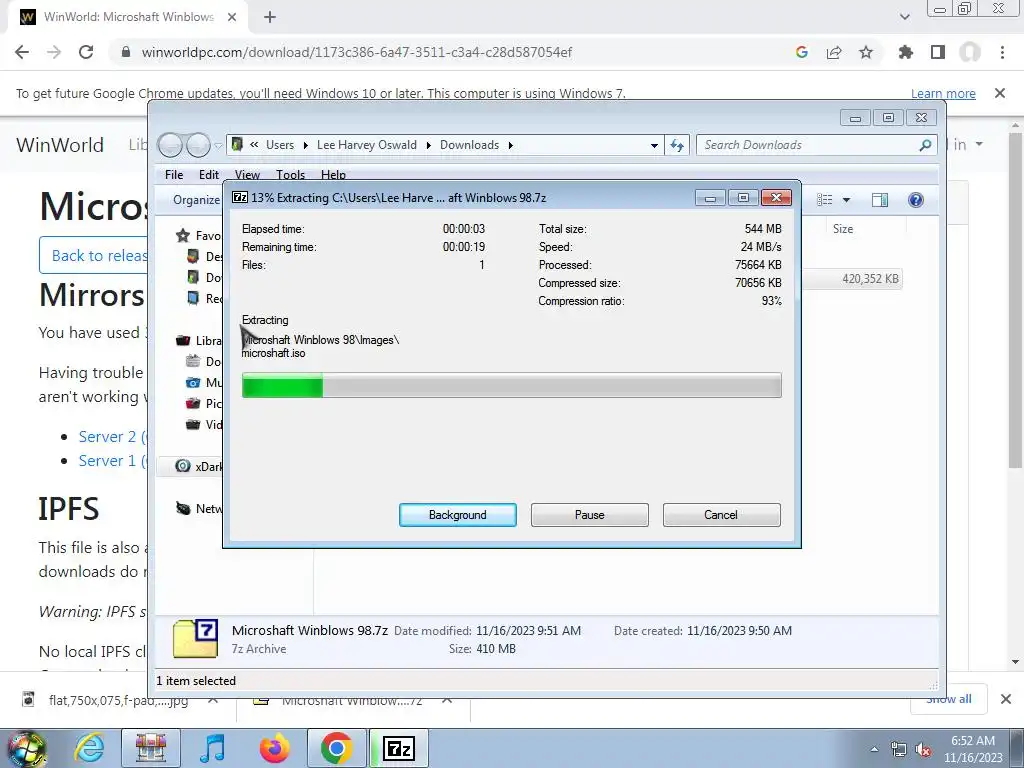Screen dimensions: 1024x768
Task: Open the view options dropdown arrow
Action: pos(846,200)
